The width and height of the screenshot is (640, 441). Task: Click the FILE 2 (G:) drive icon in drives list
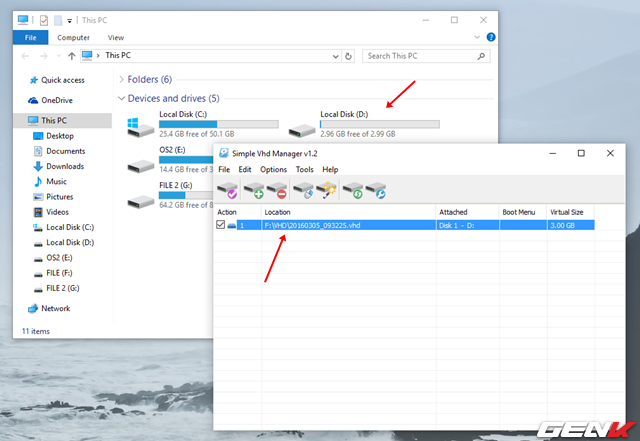point(140,202)
